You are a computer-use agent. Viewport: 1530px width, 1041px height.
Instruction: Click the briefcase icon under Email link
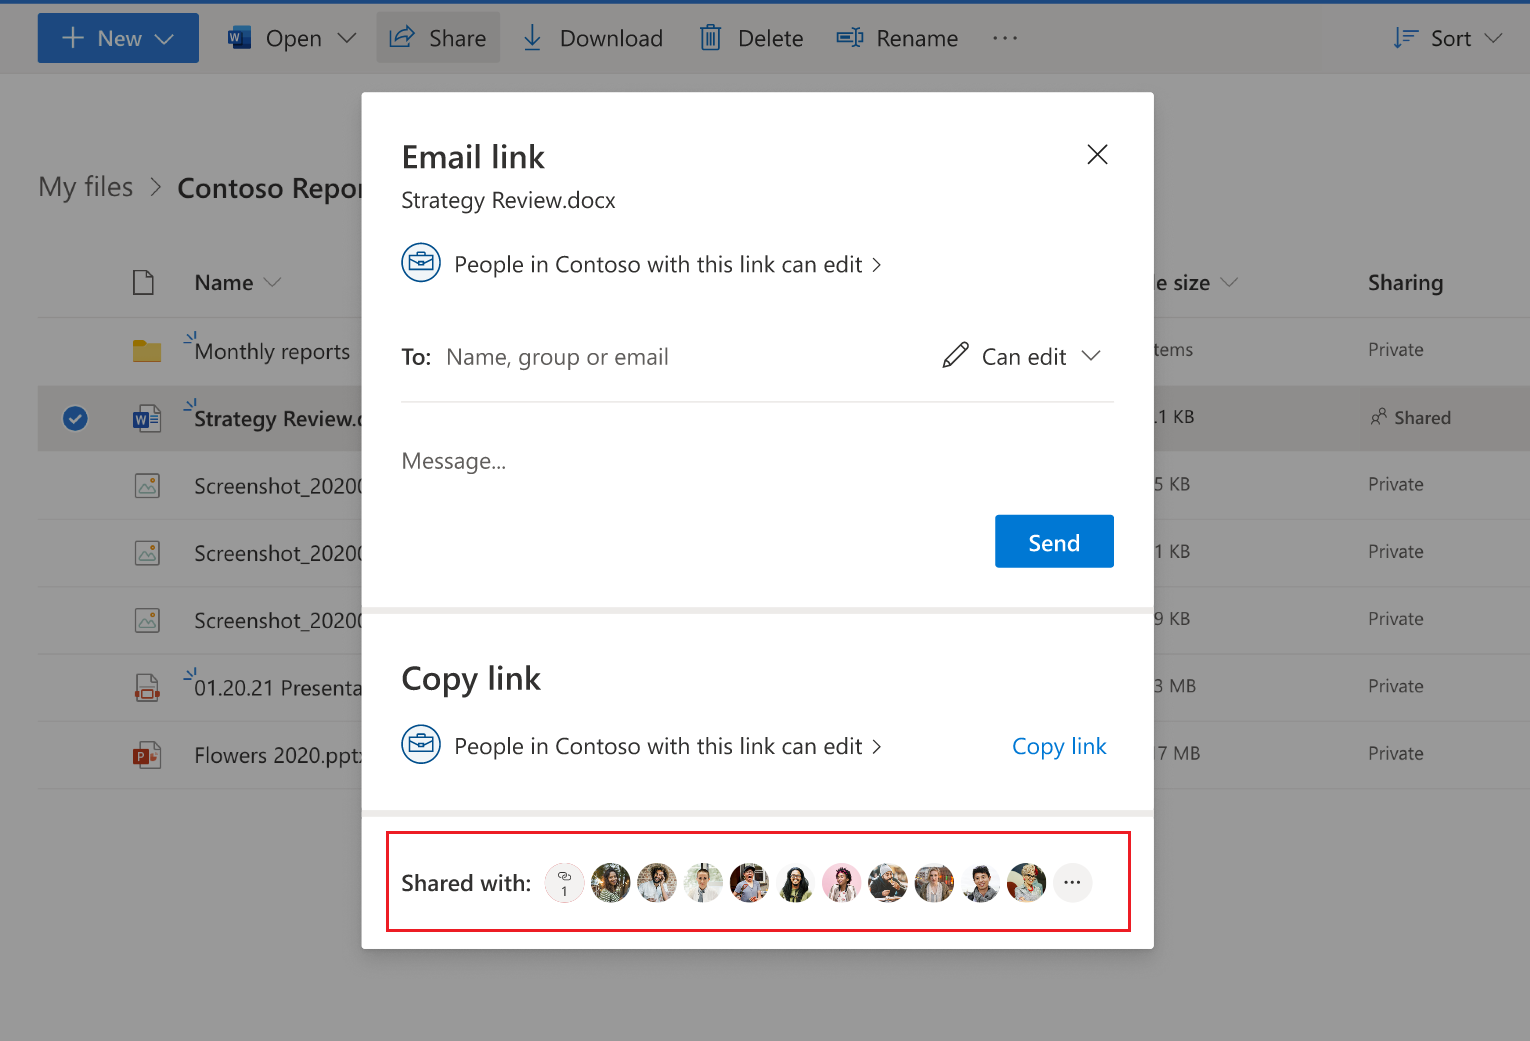(x=421, y=262)
